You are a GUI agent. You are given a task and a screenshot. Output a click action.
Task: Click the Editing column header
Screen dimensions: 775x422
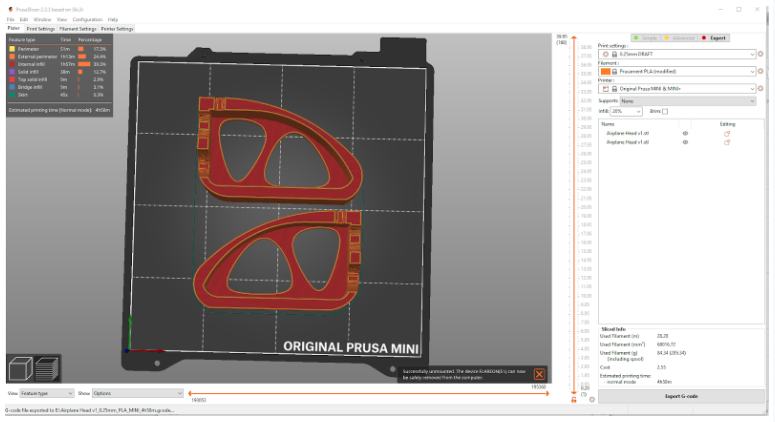[727, 124]
